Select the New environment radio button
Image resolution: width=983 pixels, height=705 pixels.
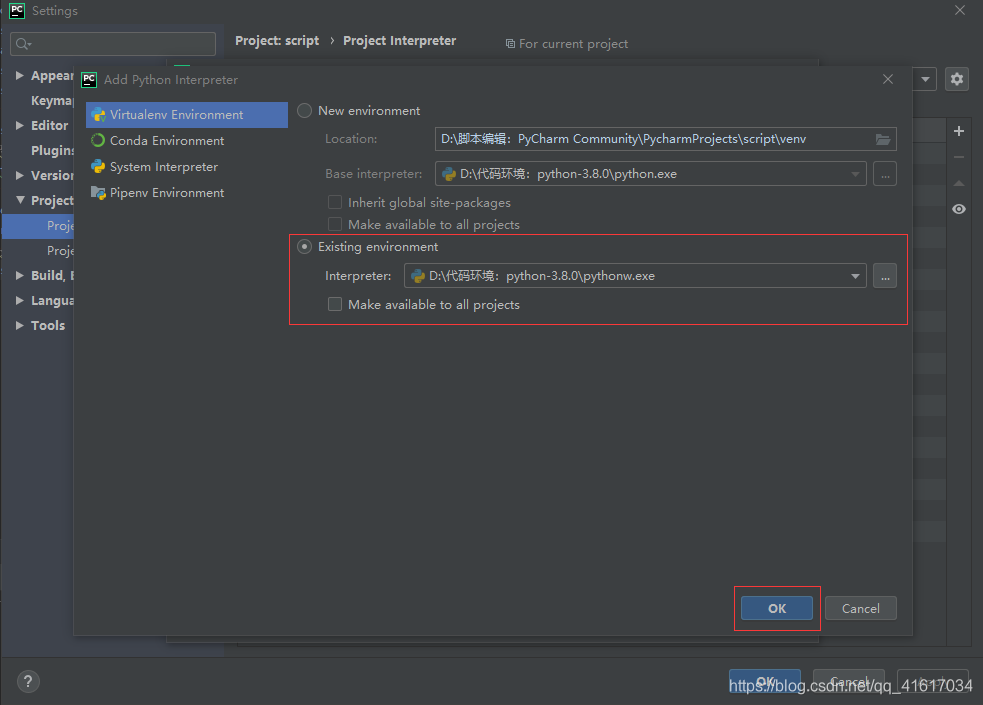point(304,111)
